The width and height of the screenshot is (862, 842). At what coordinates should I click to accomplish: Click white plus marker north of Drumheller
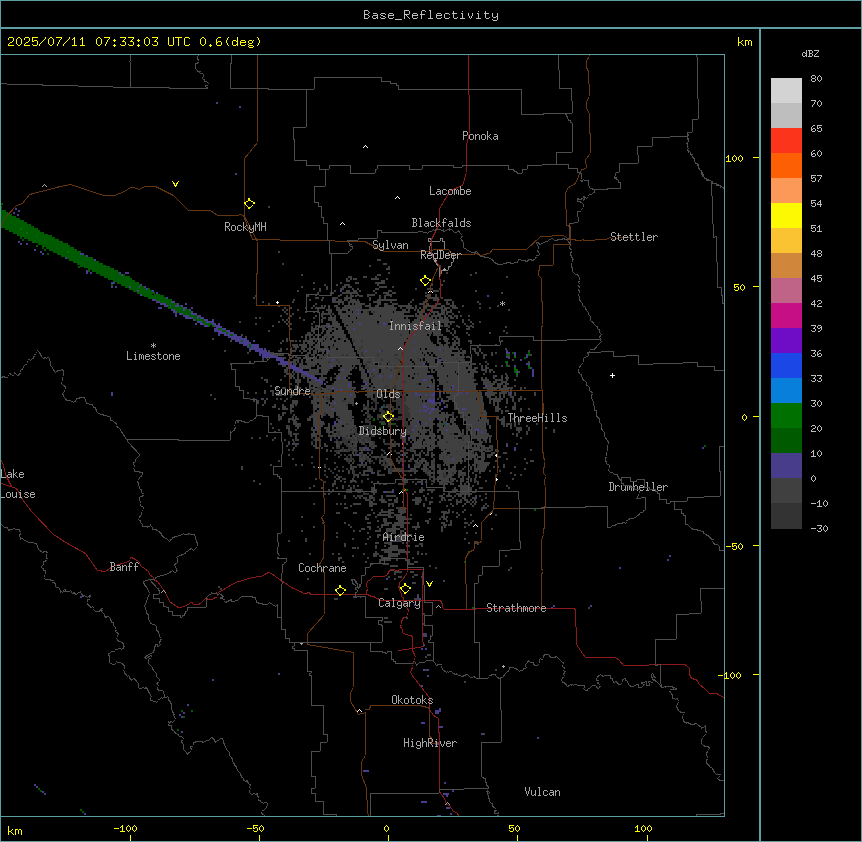click(612, 375)
